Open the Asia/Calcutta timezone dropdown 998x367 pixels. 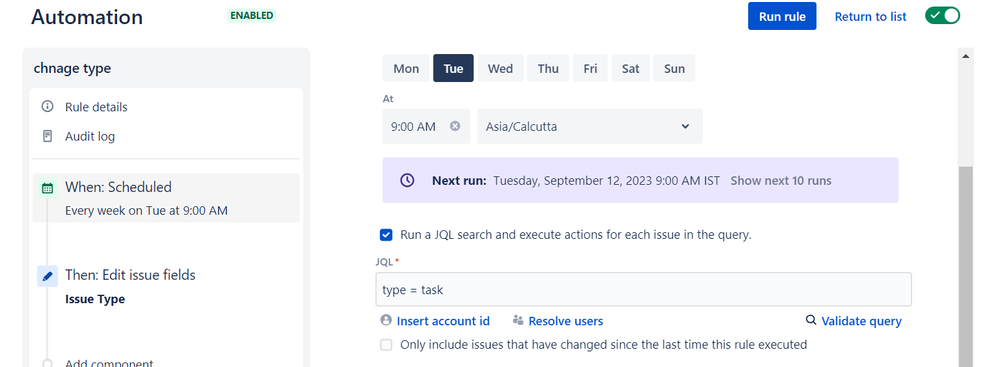point(590,126)
